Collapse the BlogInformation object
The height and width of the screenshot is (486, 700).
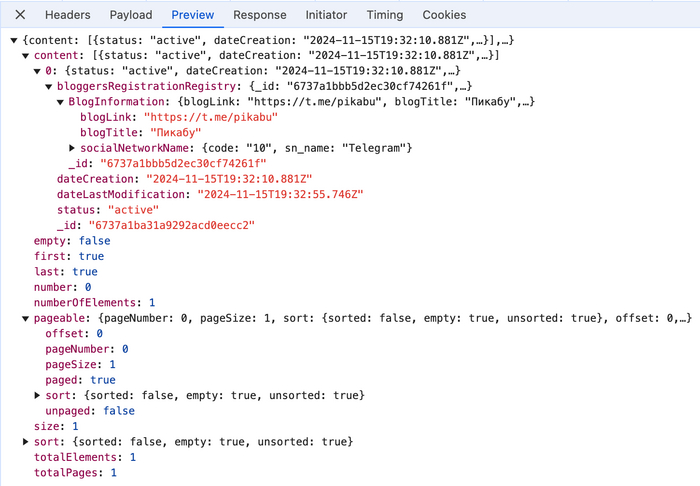[61, 102]
